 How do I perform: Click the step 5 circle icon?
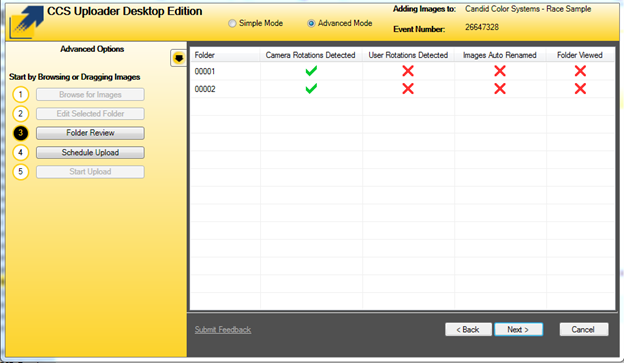21,172
